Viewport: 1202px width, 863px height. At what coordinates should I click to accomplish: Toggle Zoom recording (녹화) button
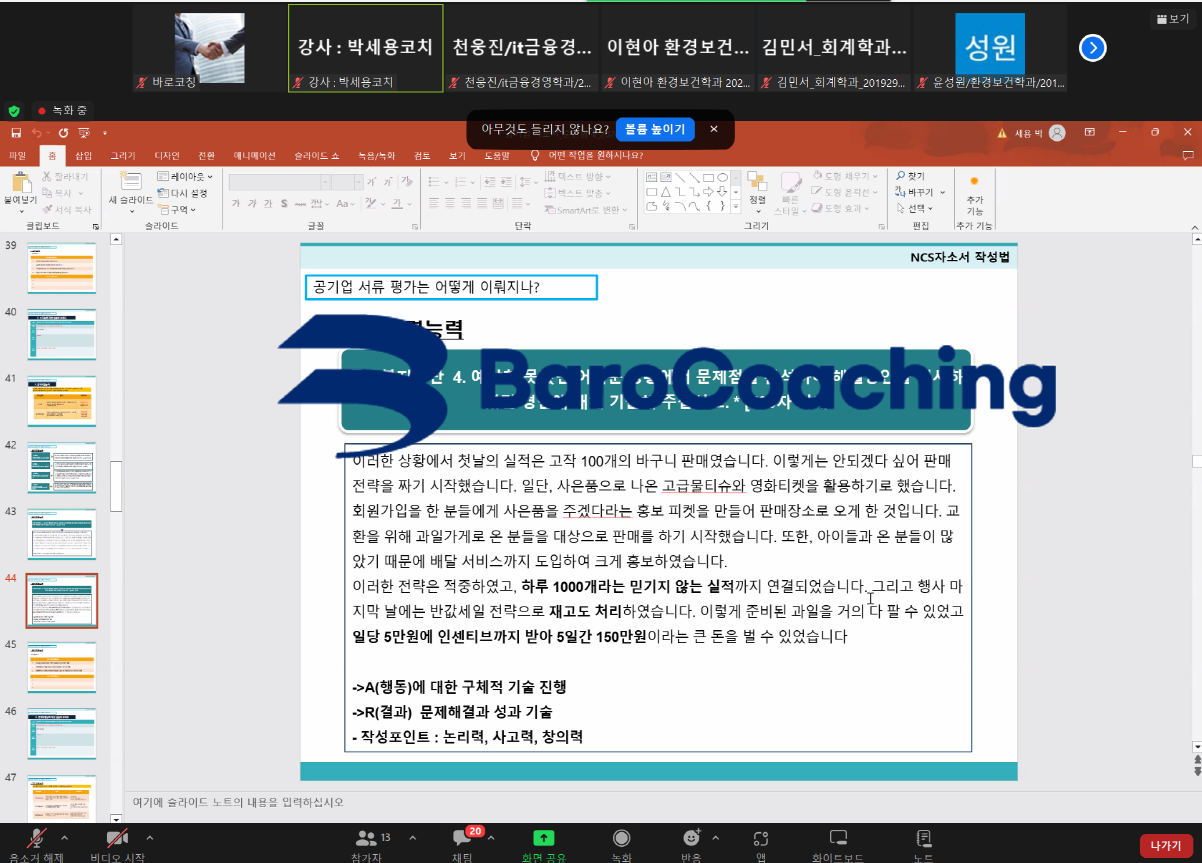[621, 840]
